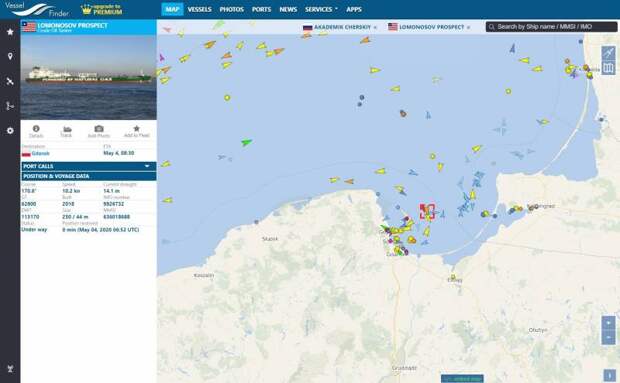The image size is (620, 383).
Task: Open the PORTS menu item
Action: pyautogui.click(x=261, y=9)
